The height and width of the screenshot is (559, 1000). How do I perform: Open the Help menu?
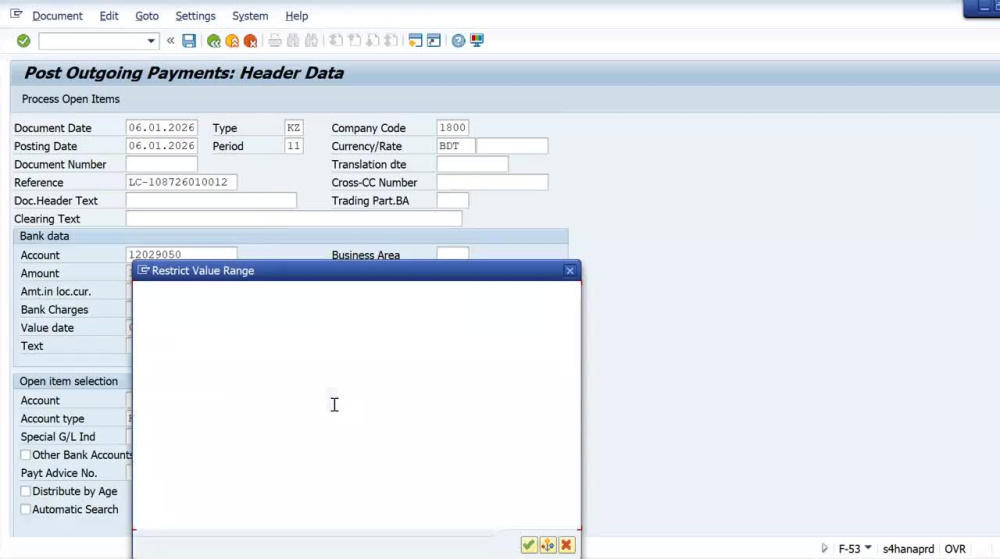pos(297,16)
